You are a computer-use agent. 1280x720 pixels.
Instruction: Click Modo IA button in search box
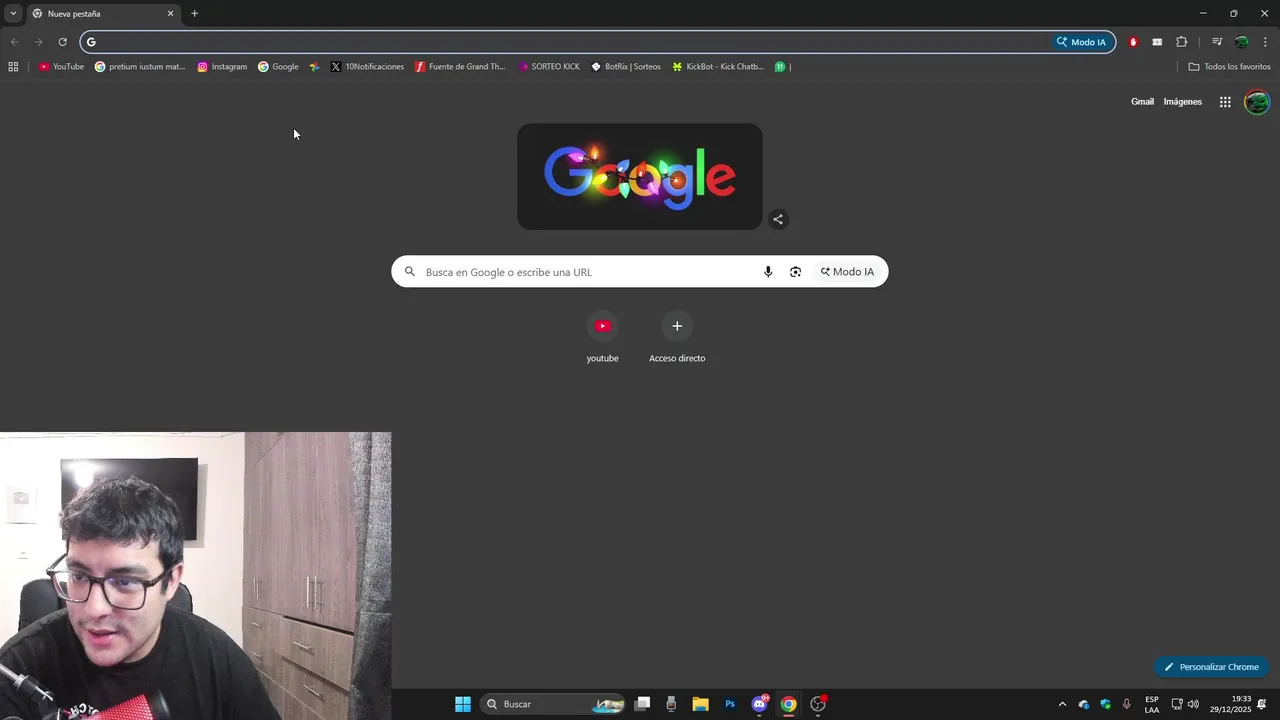(x=848, y=272)
